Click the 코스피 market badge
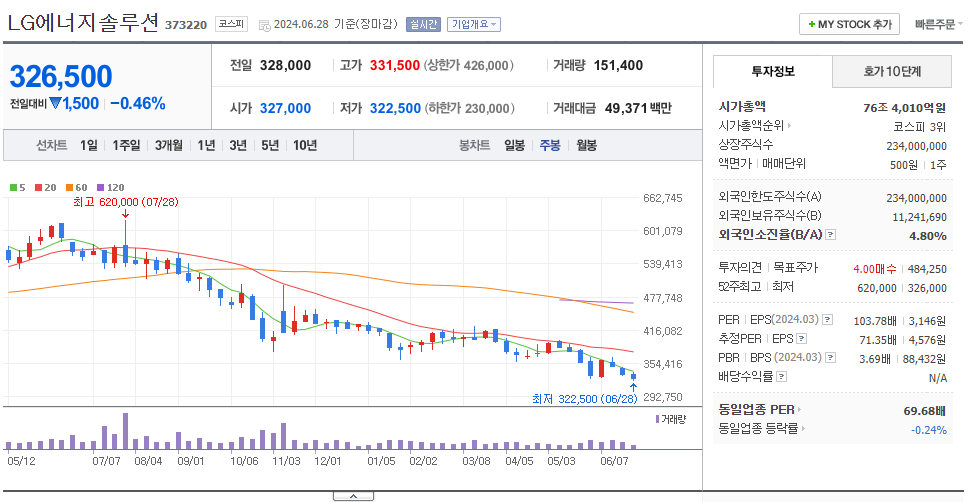968x502 pixels. click(x=232, y=24)
